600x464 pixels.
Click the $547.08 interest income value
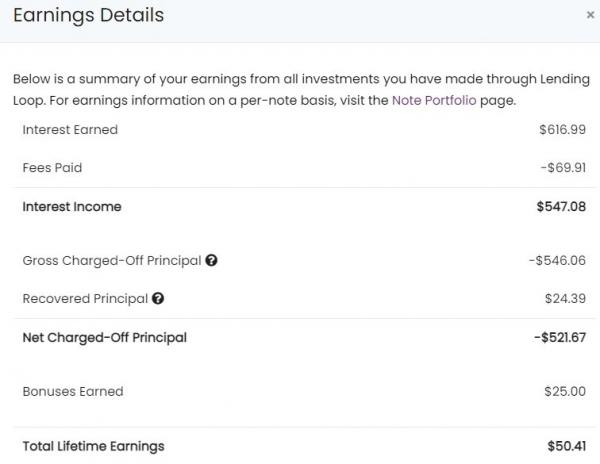(x=561, y=207)
